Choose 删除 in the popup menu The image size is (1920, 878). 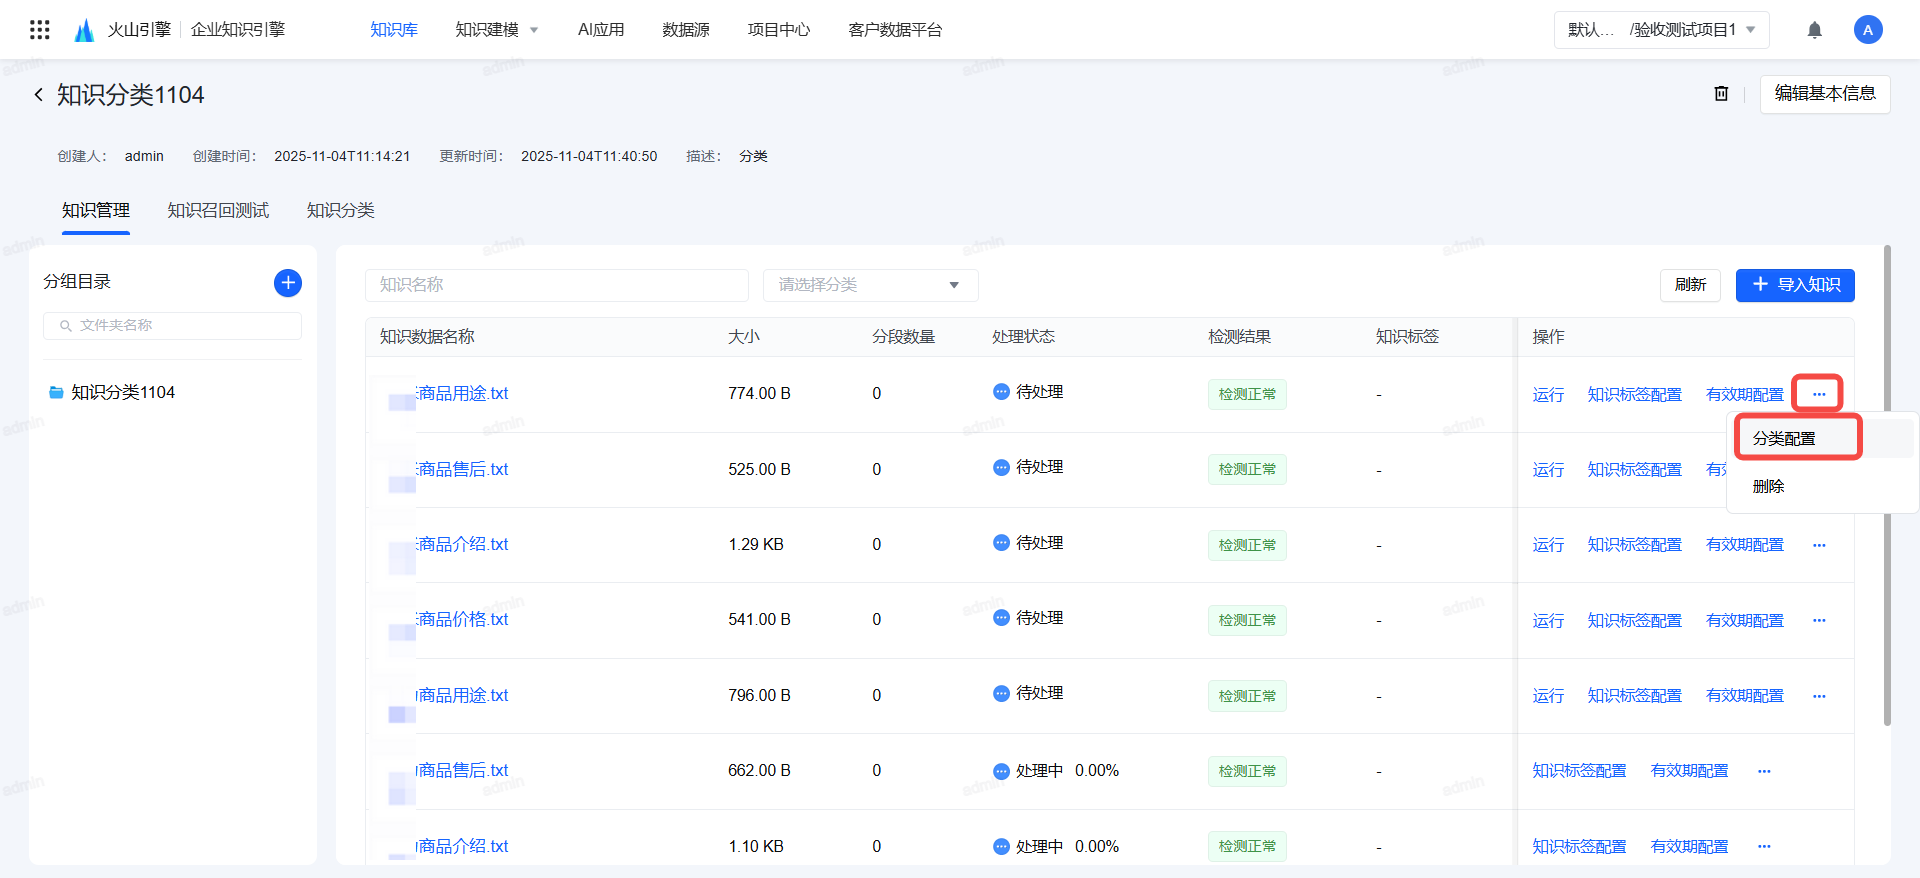1768,487
